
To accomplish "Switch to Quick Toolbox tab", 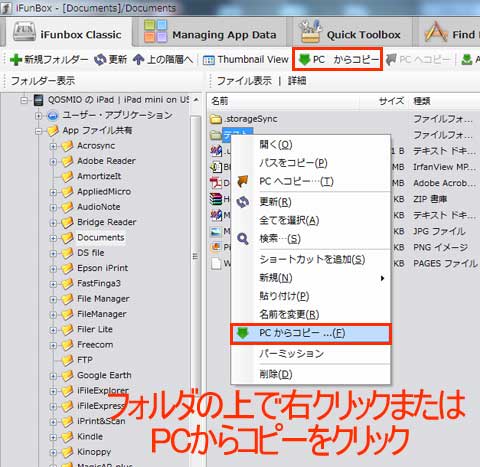I will pyautogui.click(x=351, y=33).
